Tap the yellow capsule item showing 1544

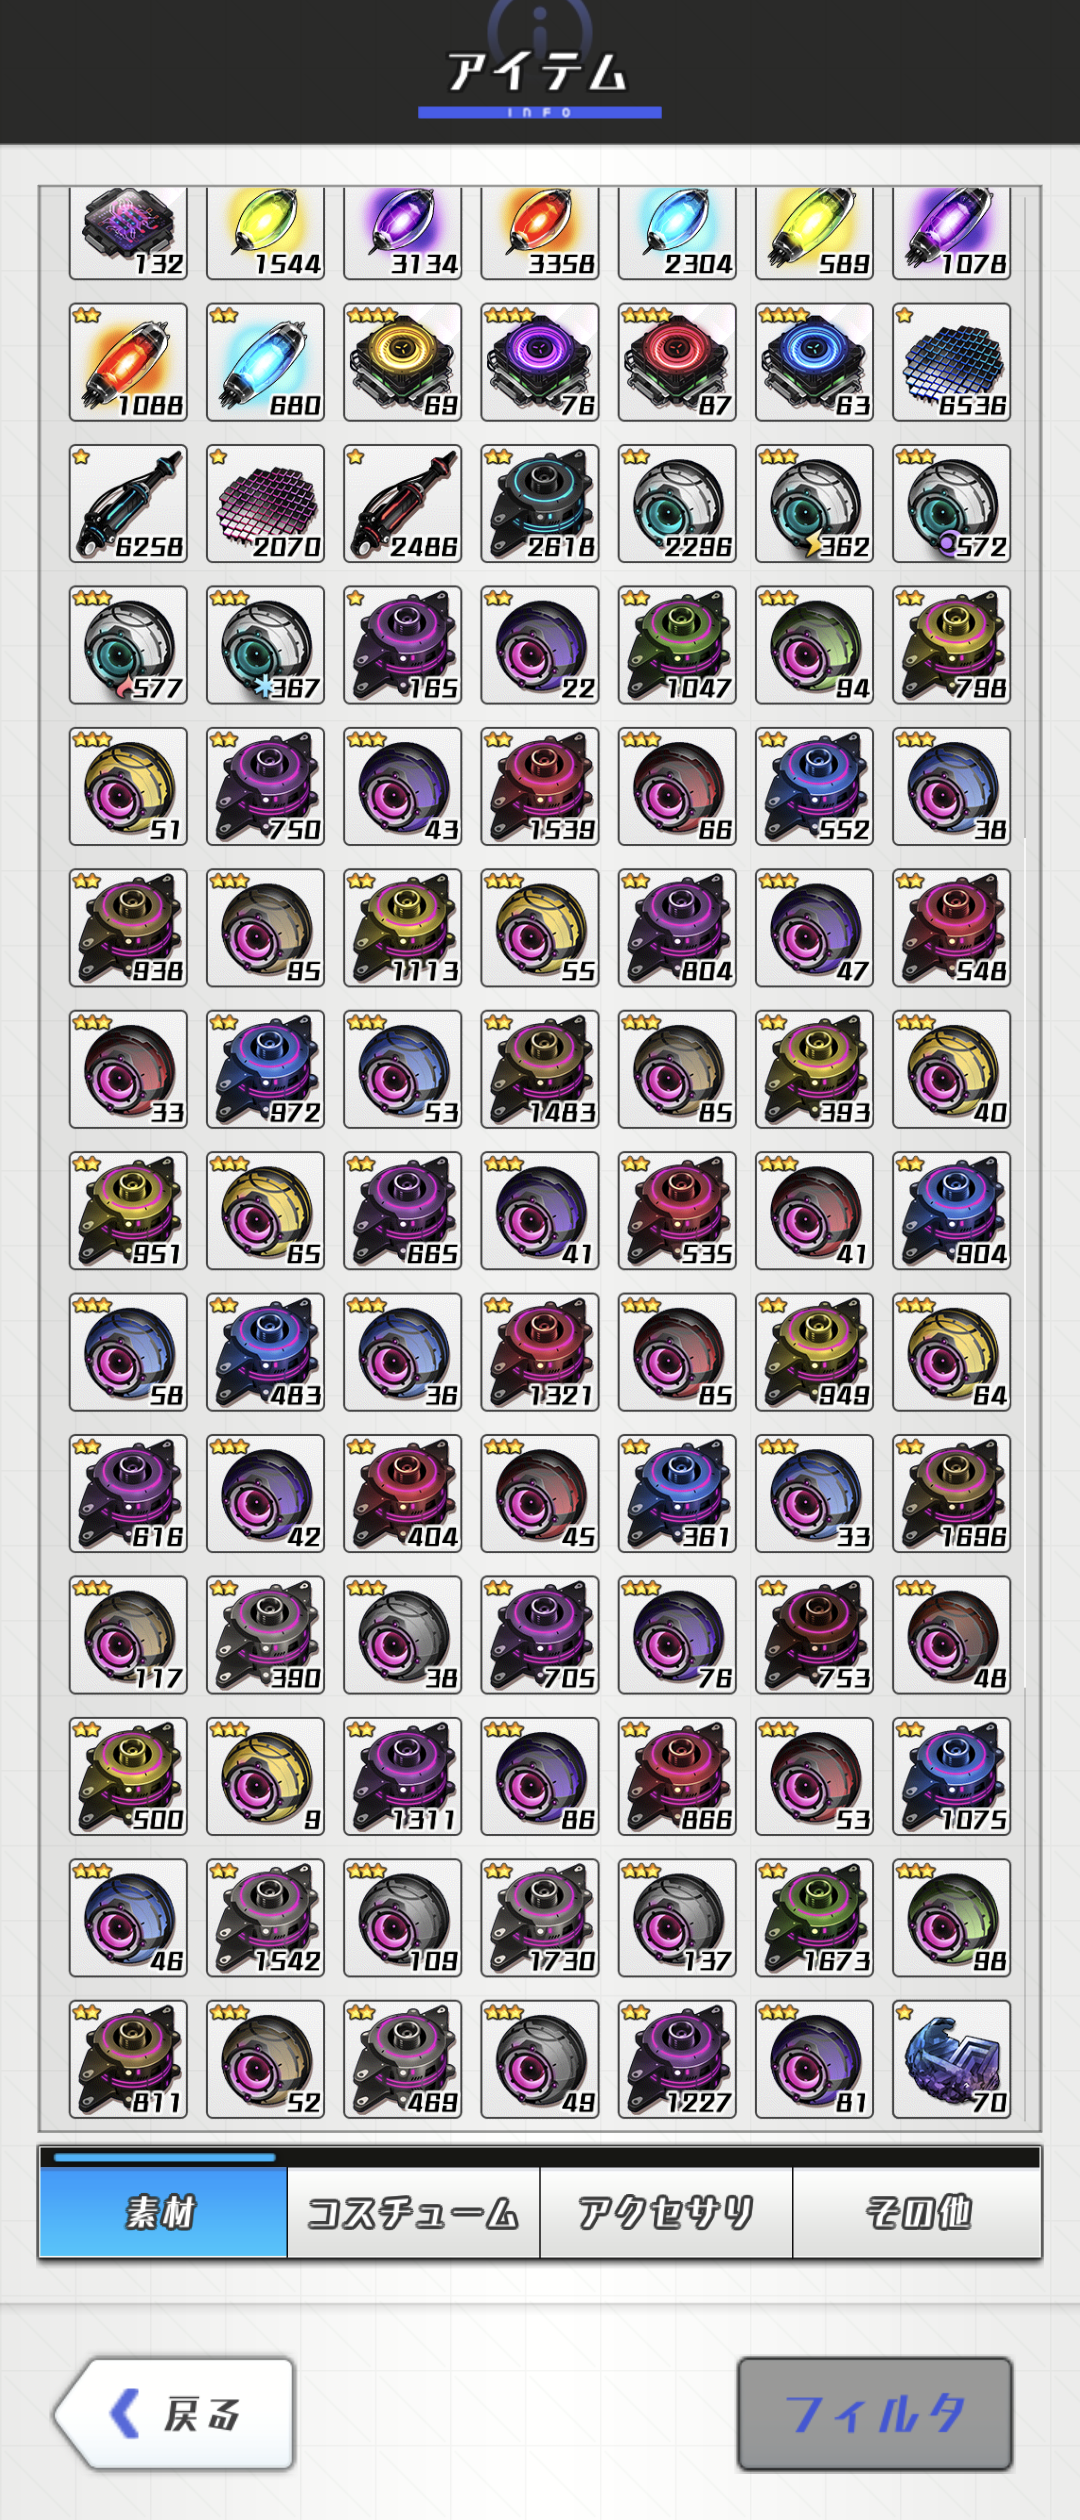coord(266,232)
